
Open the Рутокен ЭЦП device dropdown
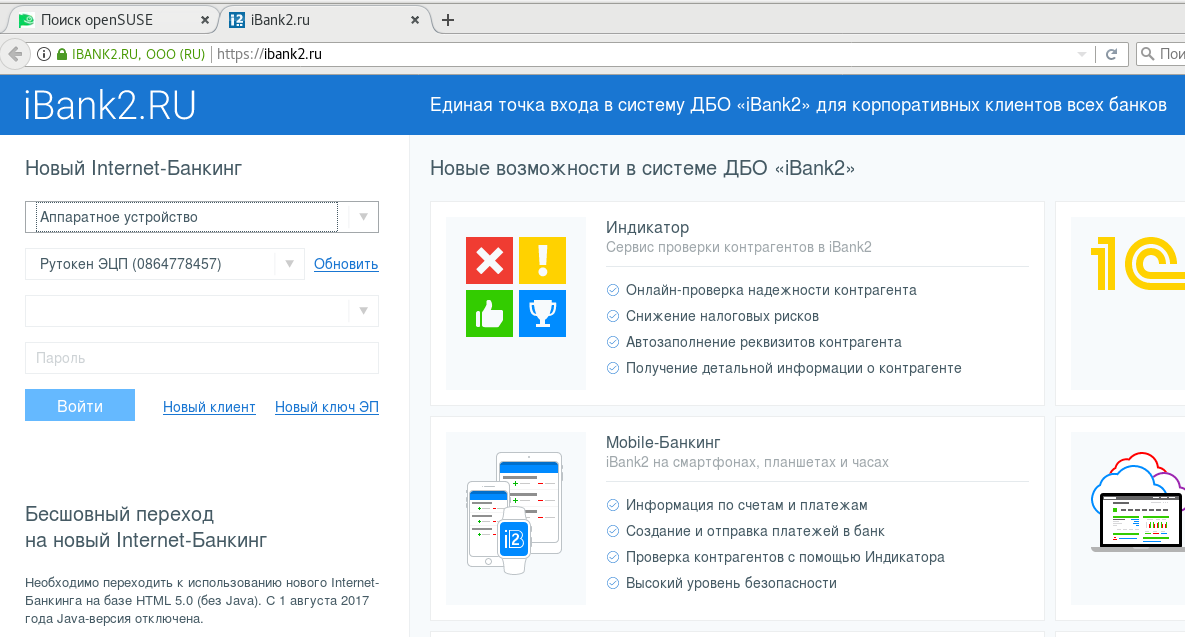pyautogui.click(x=289, y=264)
